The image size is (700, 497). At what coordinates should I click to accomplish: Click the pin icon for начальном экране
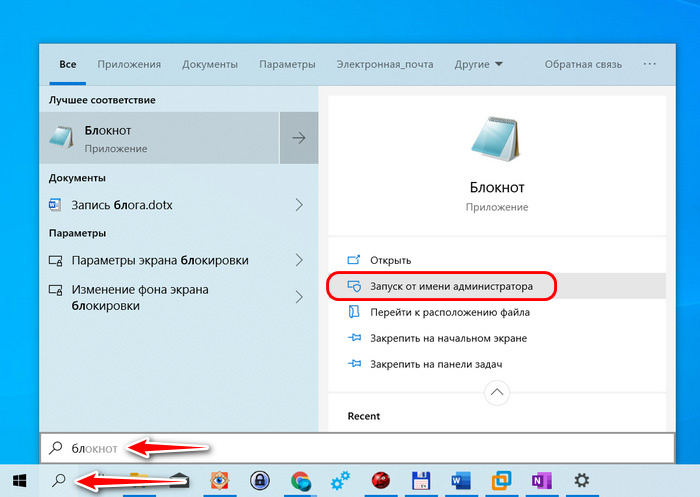coord(354,338)
